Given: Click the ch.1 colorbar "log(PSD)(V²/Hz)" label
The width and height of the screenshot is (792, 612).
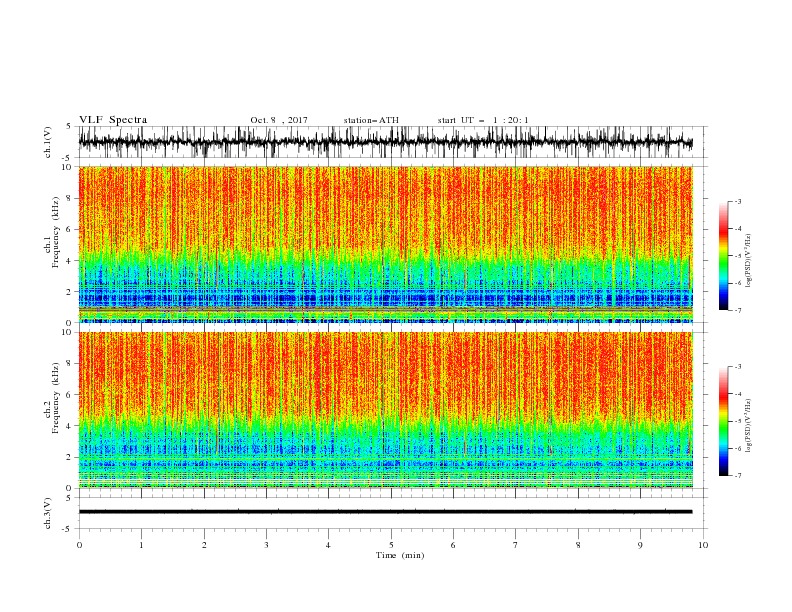Looking at the screenshot, I should click(748, 261).
